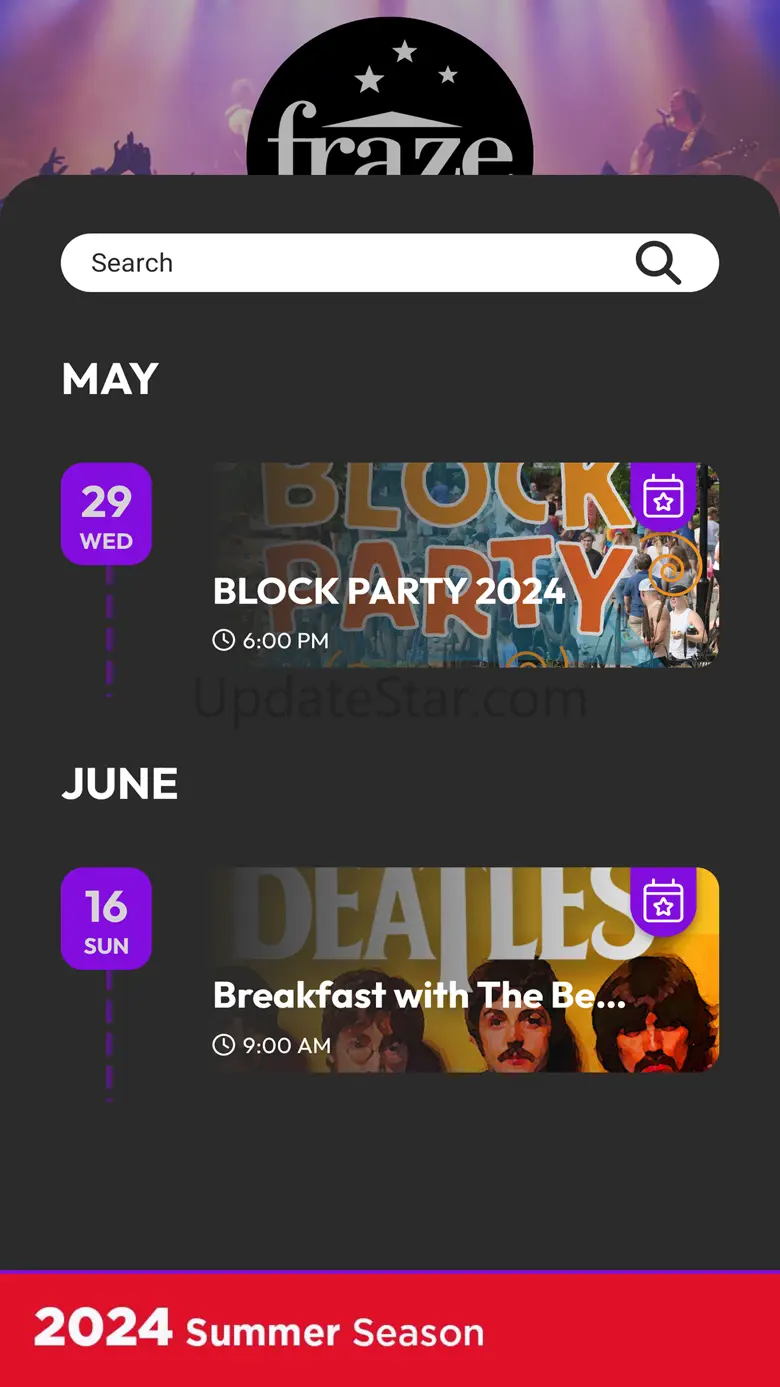Viewport: 780px width, 1387px height.
Task: Click the clock icon next to 6:00 PM
Action: [224, 640]
